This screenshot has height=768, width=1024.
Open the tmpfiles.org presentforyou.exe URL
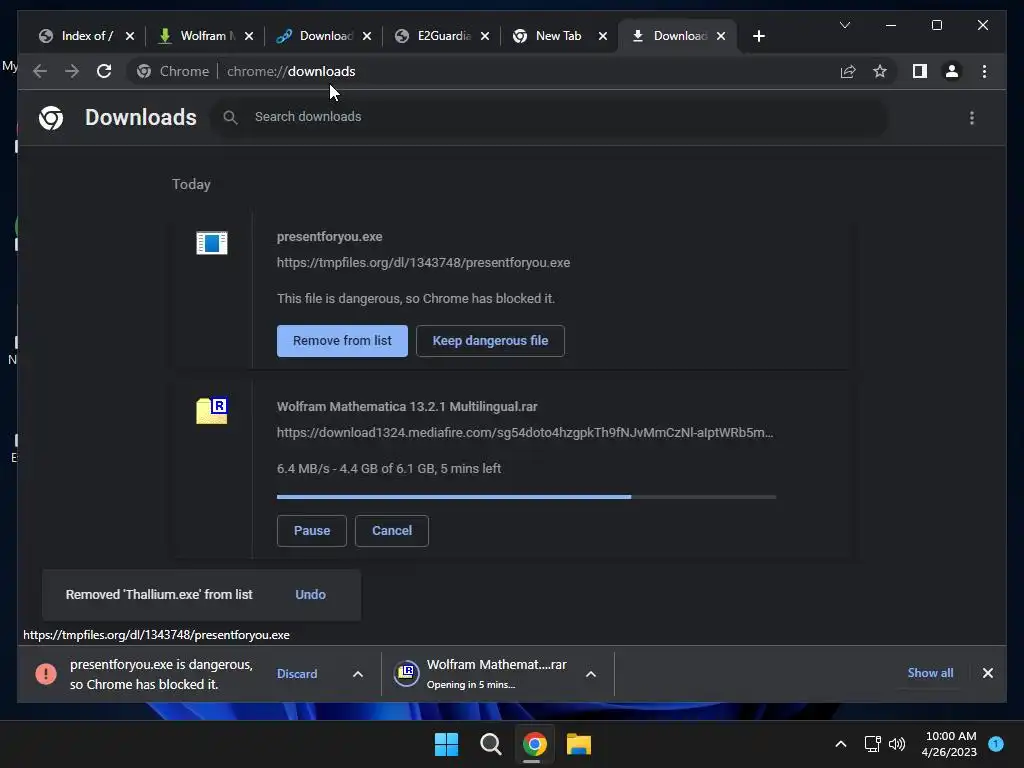point(423,263)
